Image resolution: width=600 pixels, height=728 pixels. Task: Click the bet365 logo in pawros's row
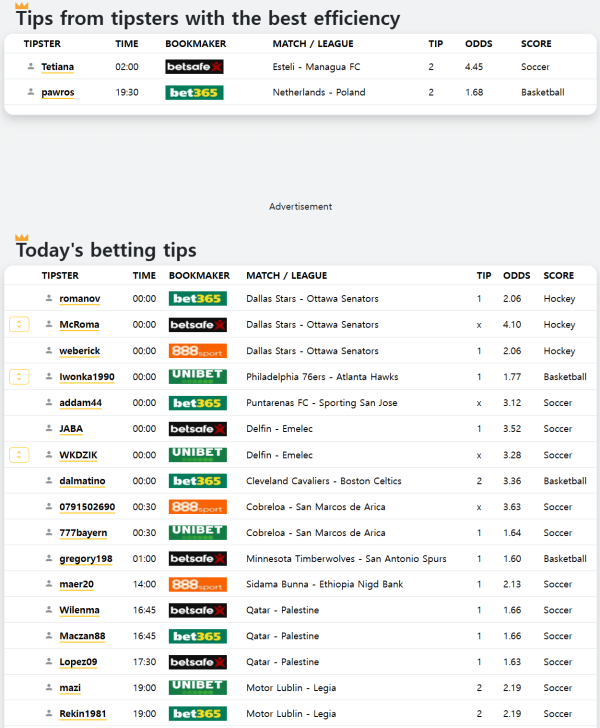(194, 92)
